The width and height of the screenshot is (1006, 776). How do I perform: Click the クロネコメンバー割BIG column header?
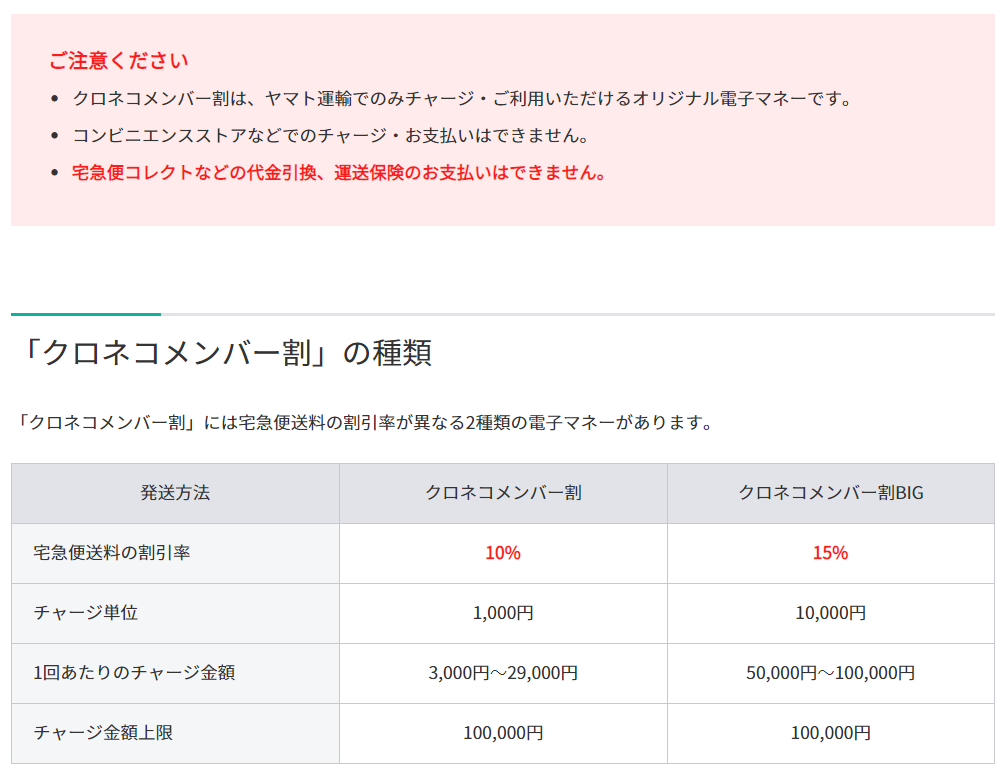(x=831, y=493)
